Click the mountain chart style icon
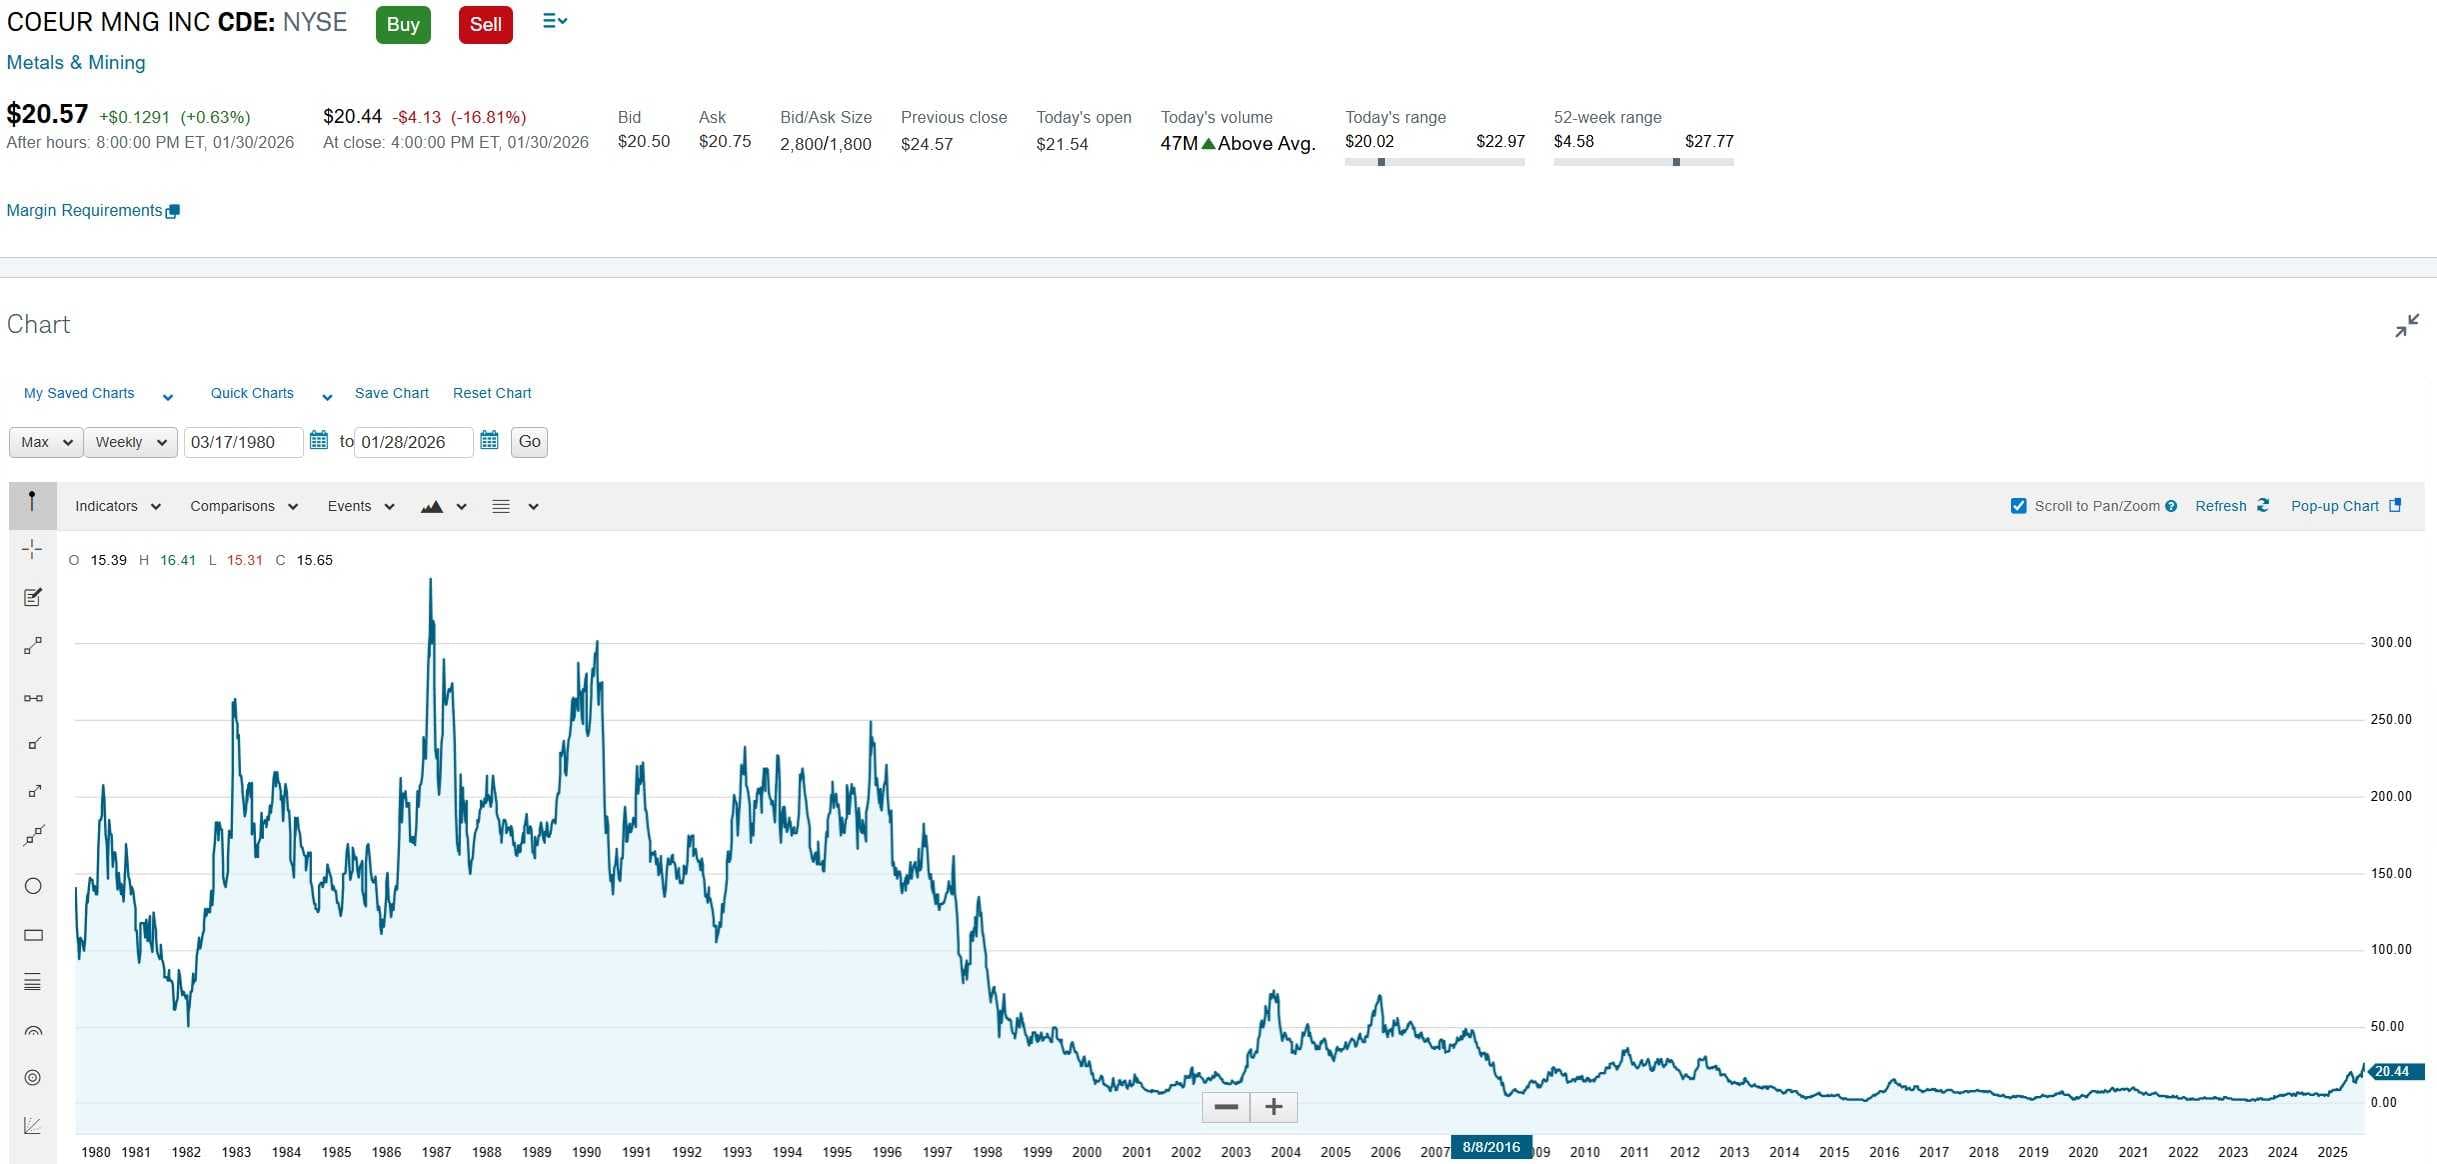This screenshot has height=1164, width=2437. click(x=432, y=507)
